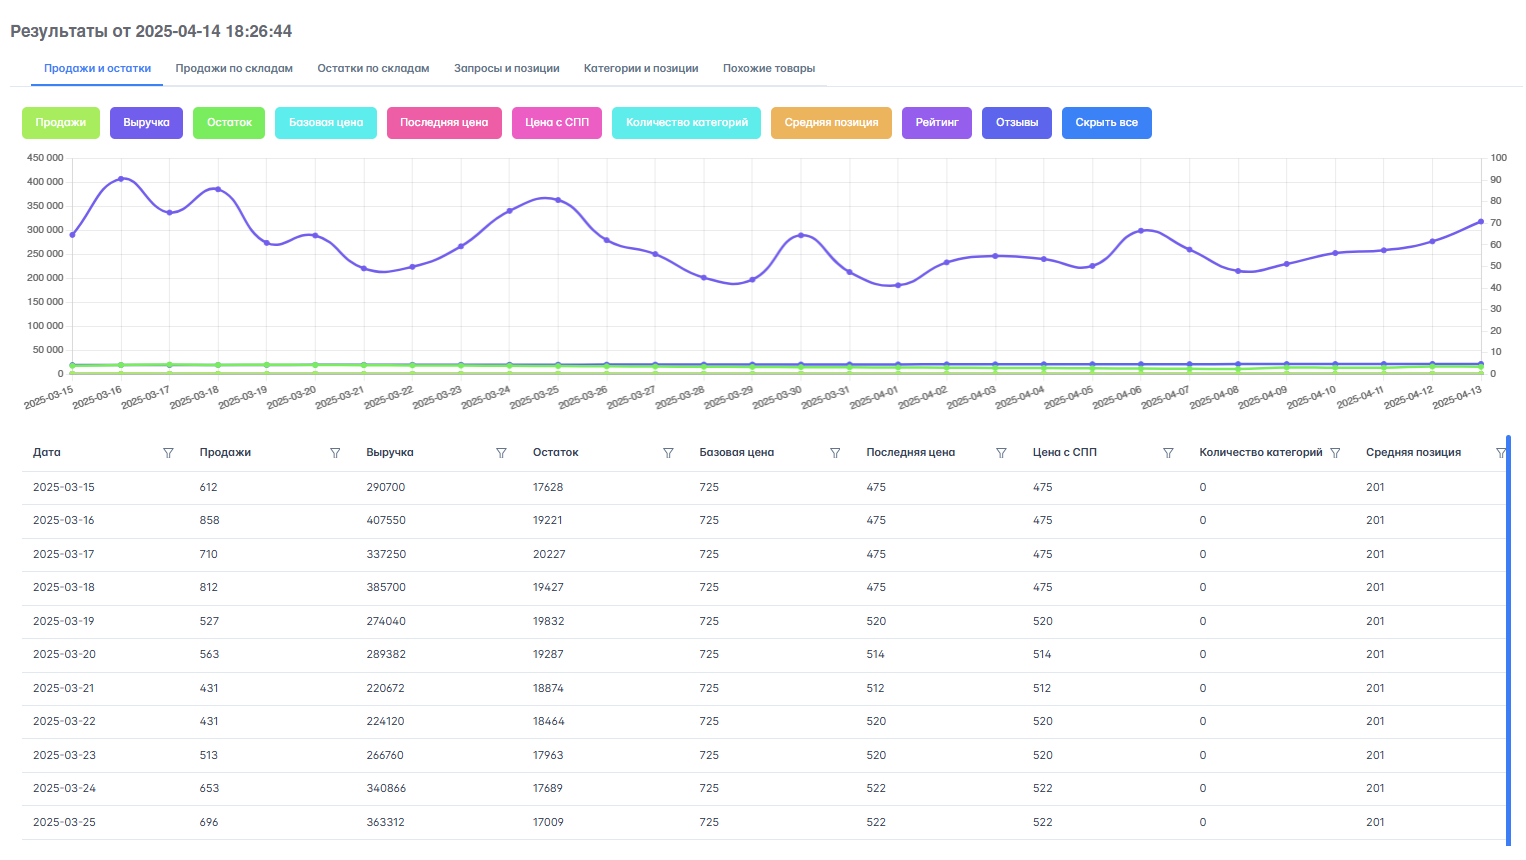Click the 2025-03-16 revenue peak point
Screen dimensions: 1526x860
click(121, 179)
